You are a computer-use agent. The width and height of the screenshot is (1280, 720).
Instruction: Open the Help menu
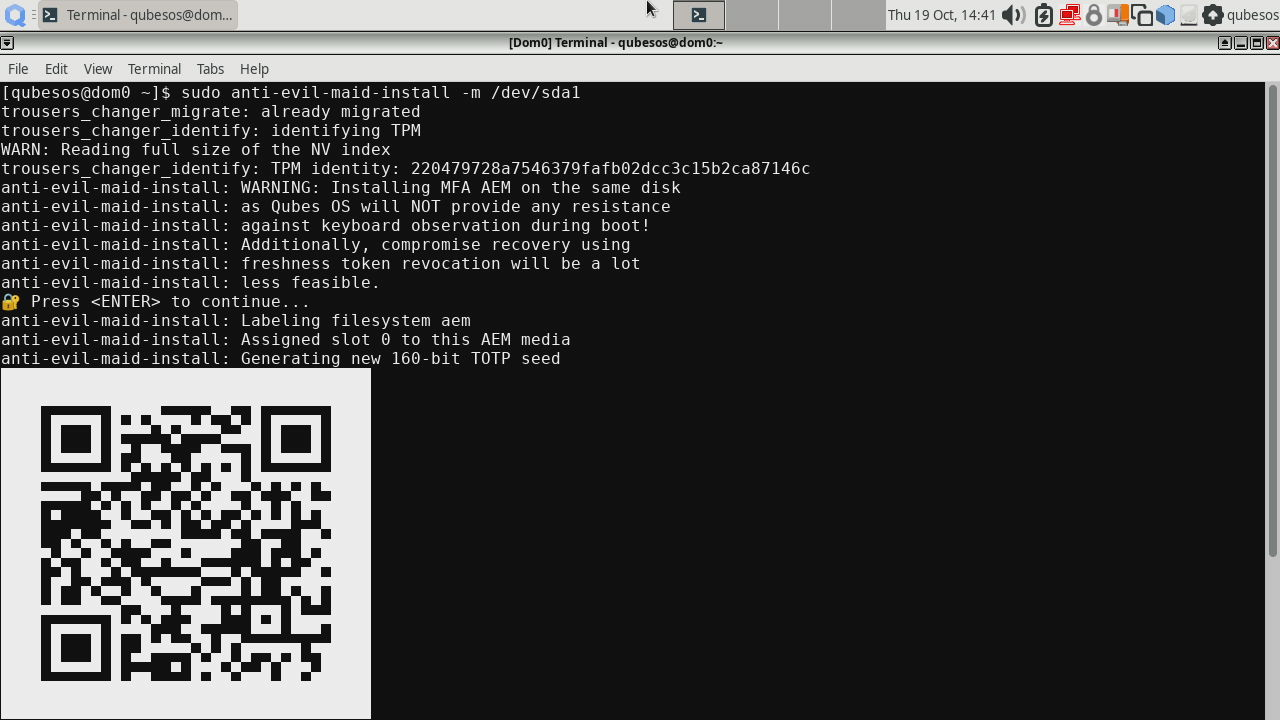pyautogui.click(x=254, y=69)
